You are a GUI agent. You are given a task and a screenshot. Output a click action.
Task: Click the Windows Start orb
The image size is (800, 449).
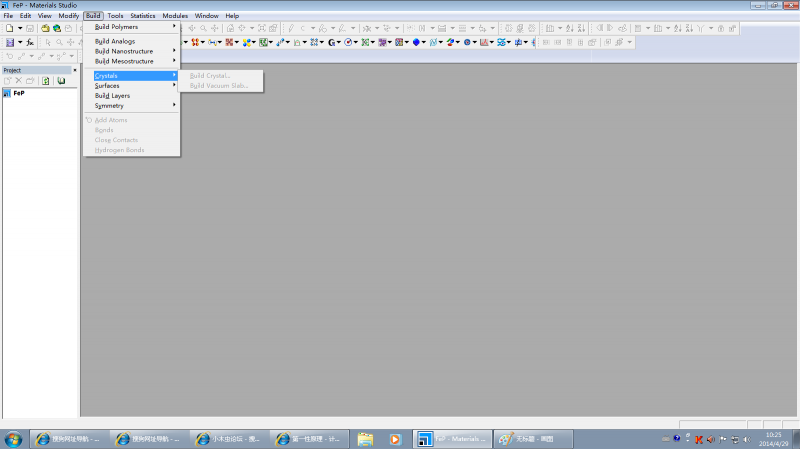pyautogui.click(x=13, y=439)
